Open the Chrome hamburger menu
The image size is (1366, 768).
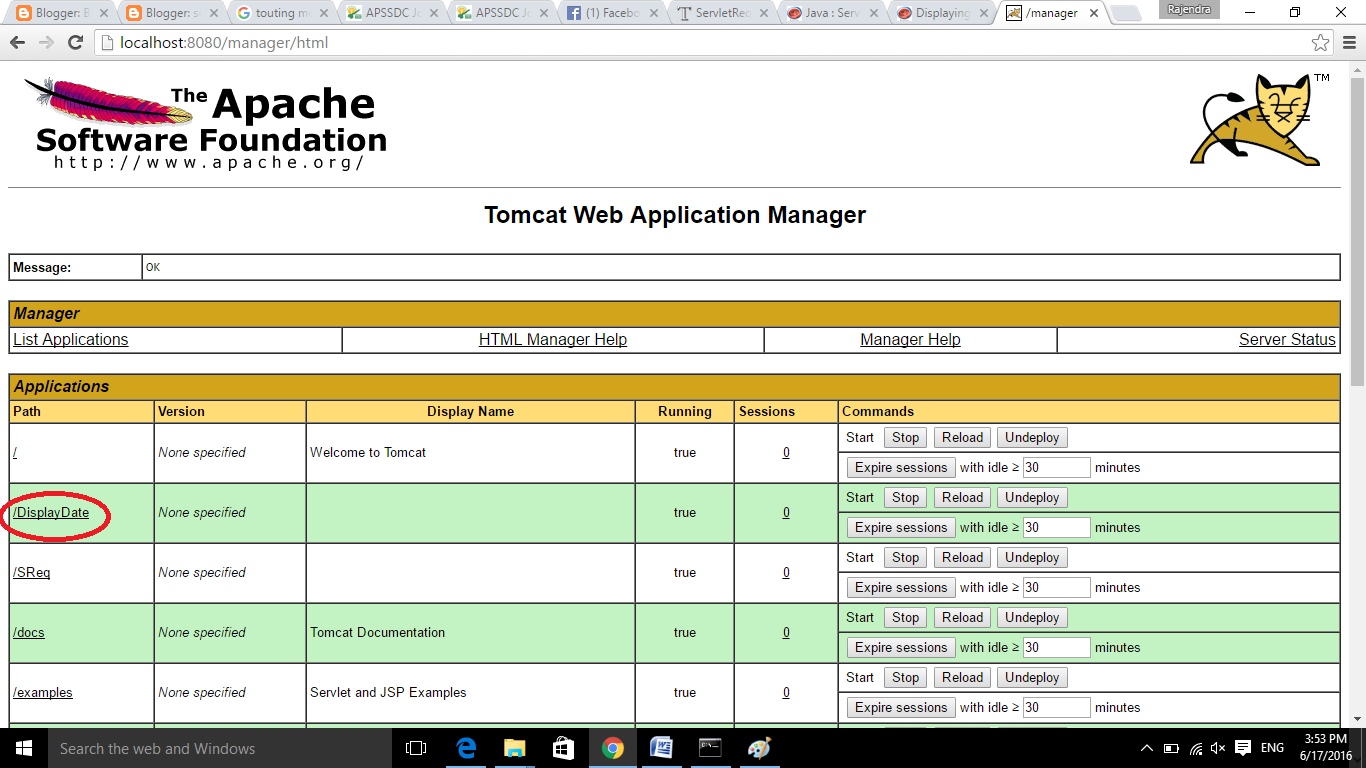tap(1348, 43)
